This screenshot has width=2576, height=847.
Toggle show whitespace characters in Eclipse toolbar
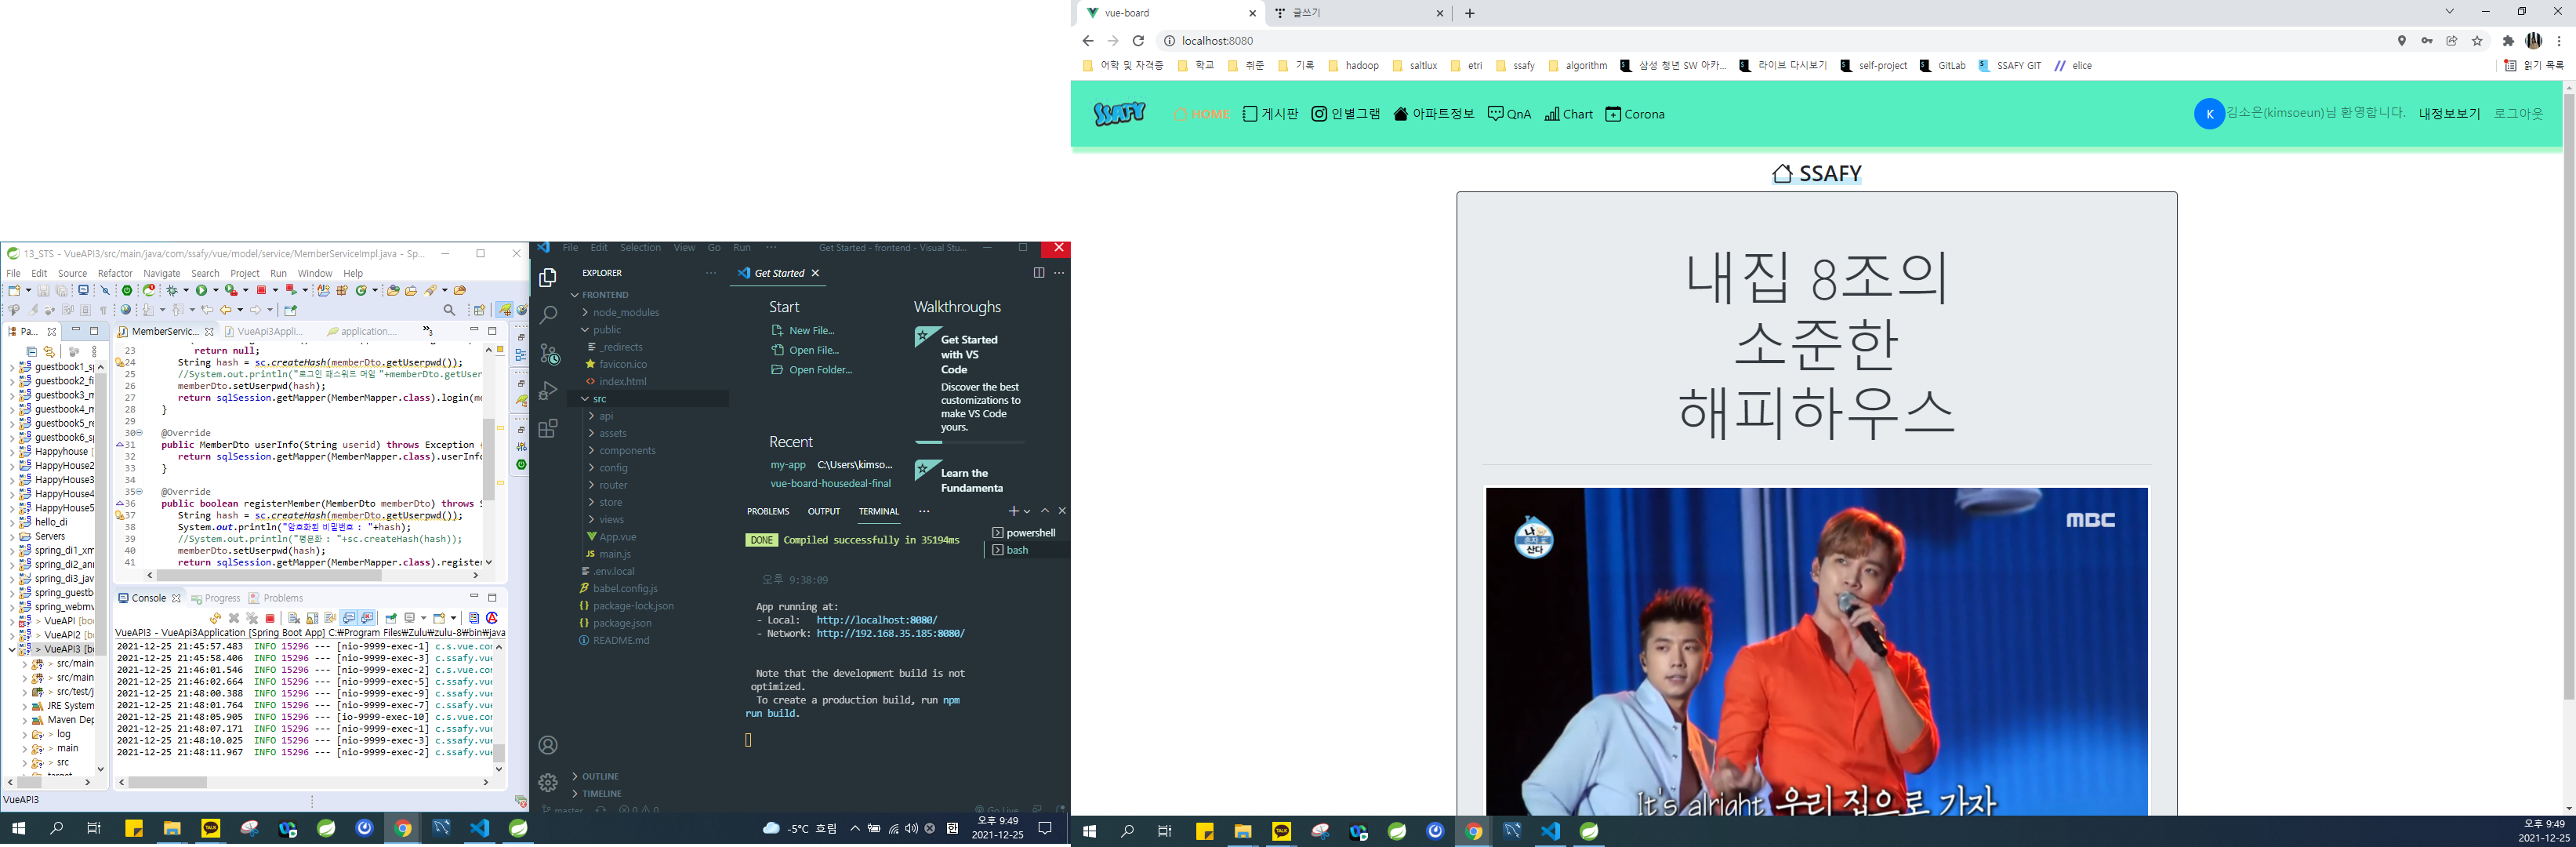tap(103, 310)
